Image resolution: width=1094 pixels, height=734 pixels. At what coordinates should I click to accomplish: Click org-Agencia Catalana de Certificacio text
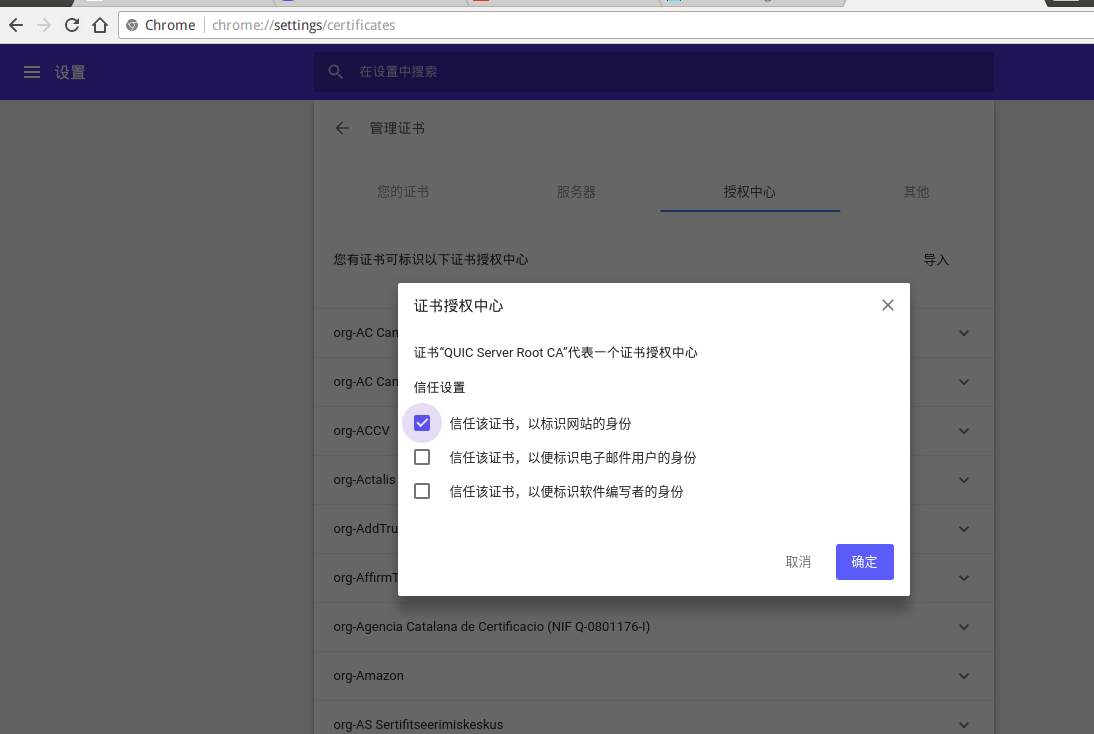[x=492, y=627]
